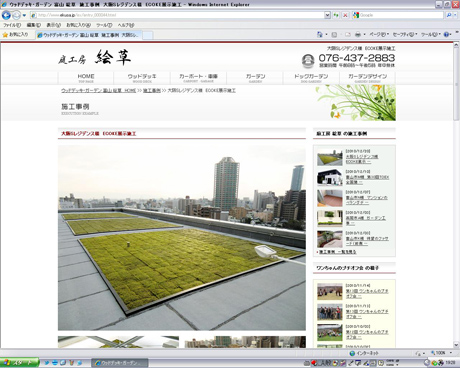460x368 pixels.
Task: Click the browser Back arrow button
Action: 6,15
